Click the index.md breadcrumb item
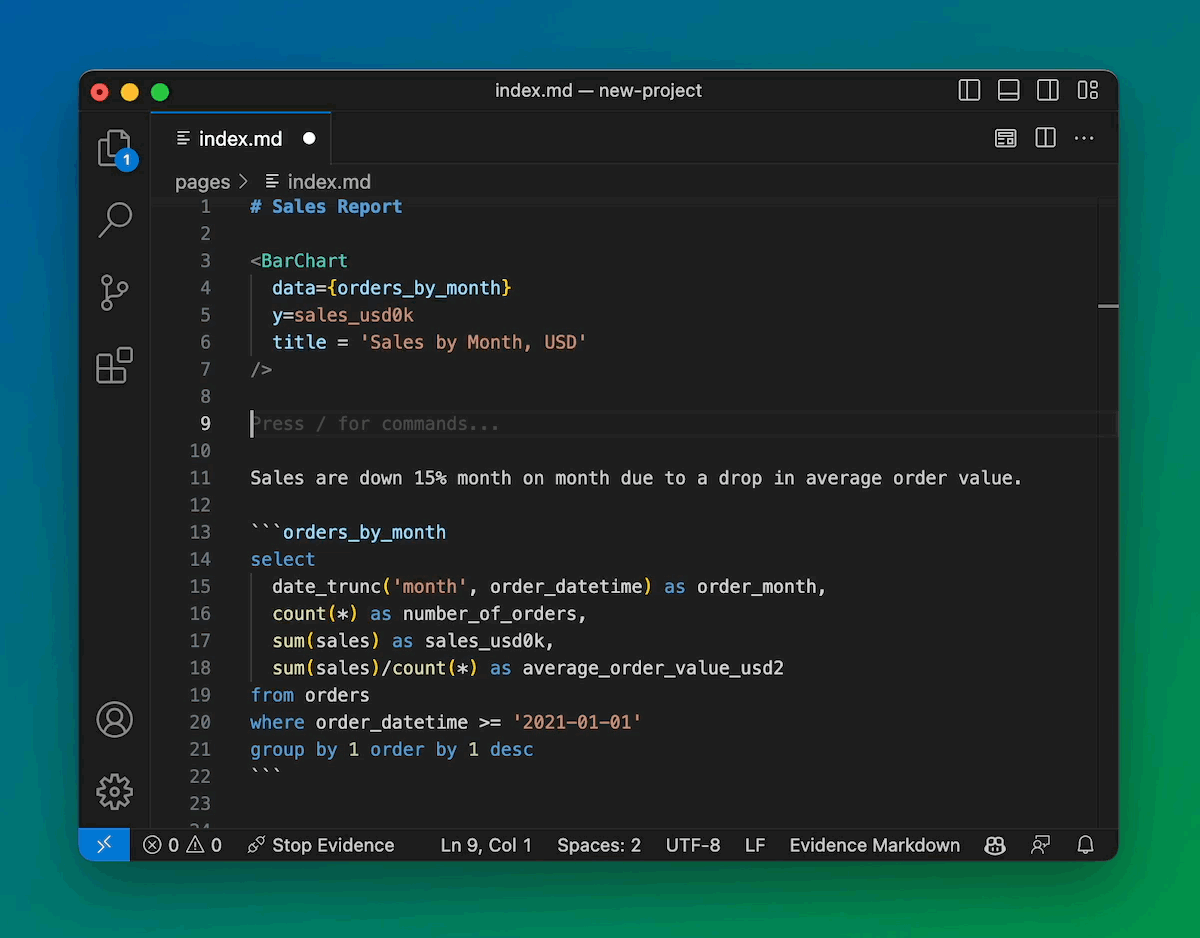 click(x=318, y=182)
